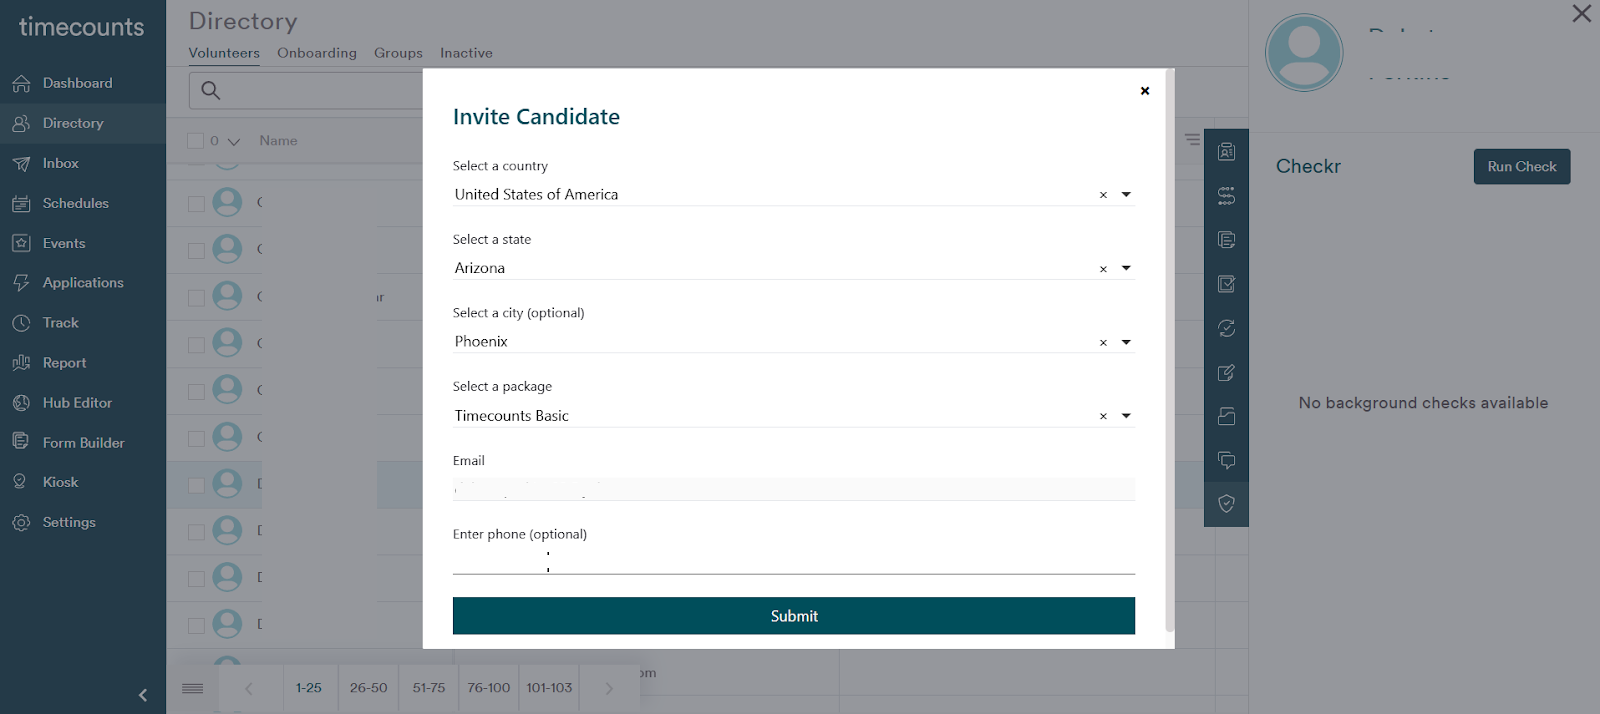1600x714 pixels.
Task: Switch to the Volunteers tab
Action: click(224, 53)
